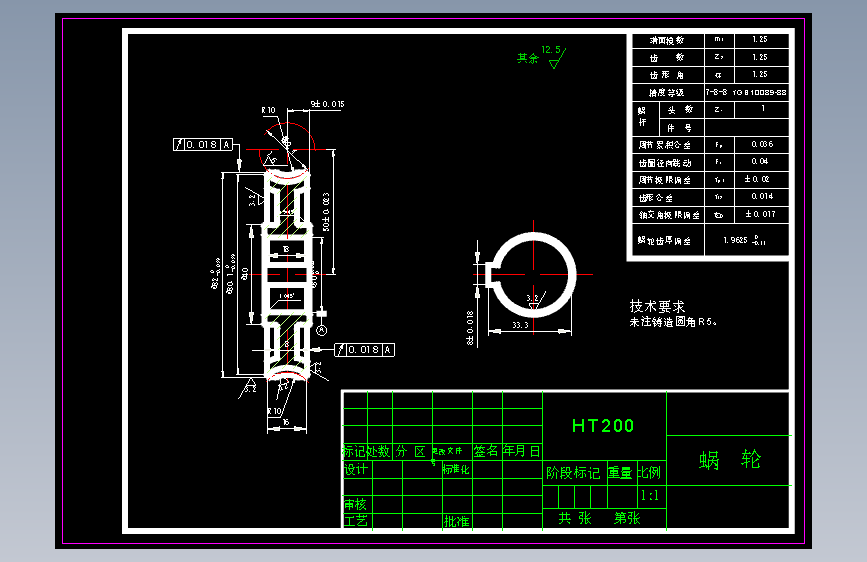Select the 7-8-8 accuracy grade value
Screen dimensions: 867x562
[x=717, y=92]
